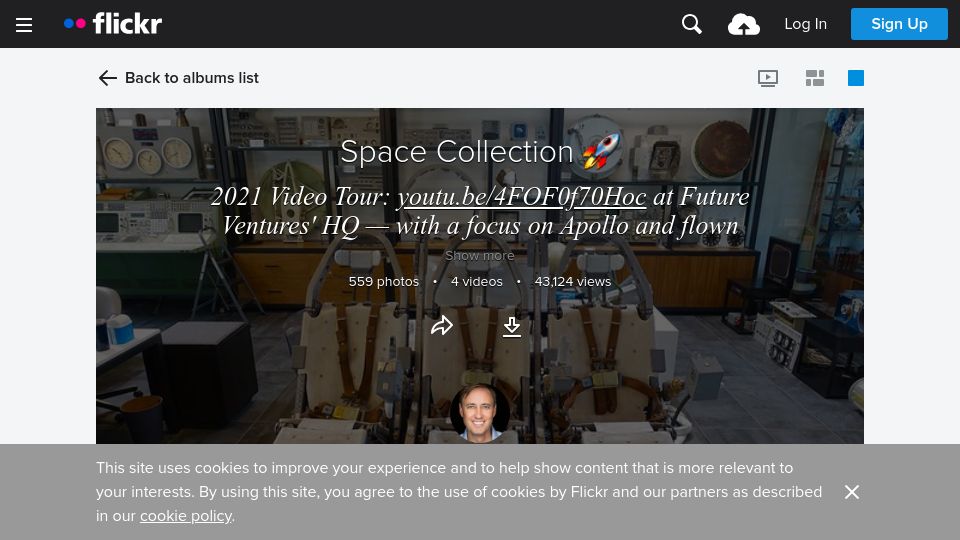Start the slideshow view icon

pos(768,78)
